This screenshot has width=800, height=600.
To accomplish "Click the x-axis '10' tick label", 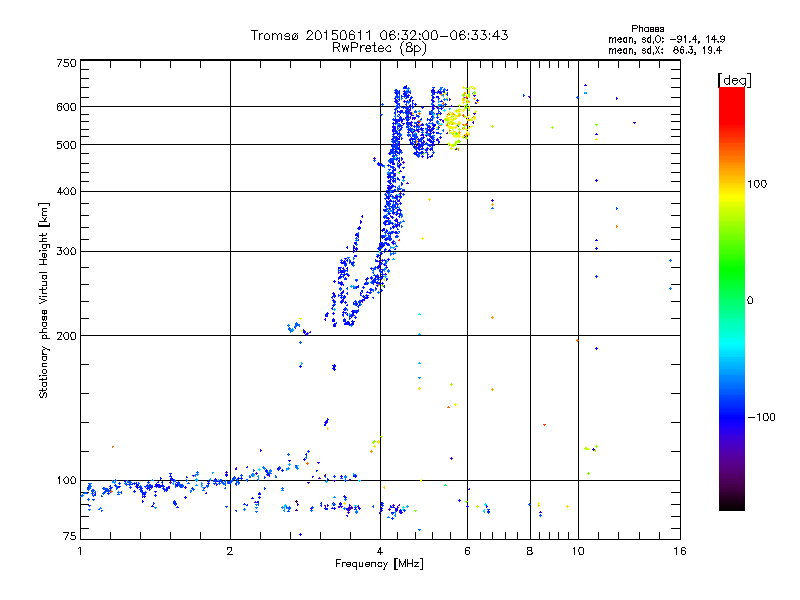I will coord(578,551).
